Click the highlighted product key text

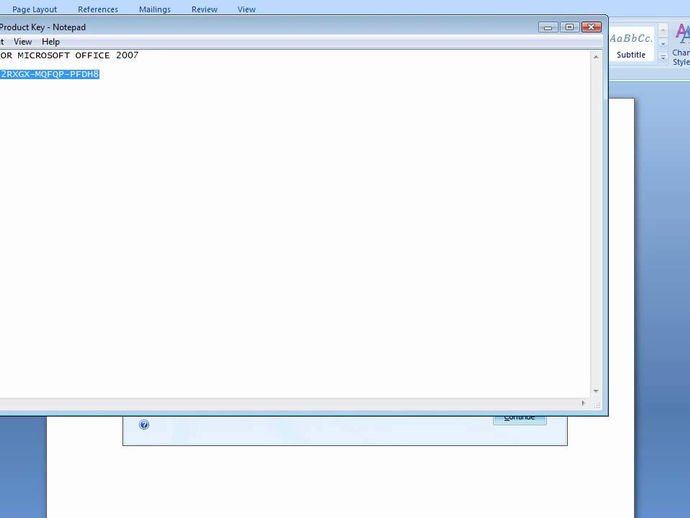pos(50,74)
